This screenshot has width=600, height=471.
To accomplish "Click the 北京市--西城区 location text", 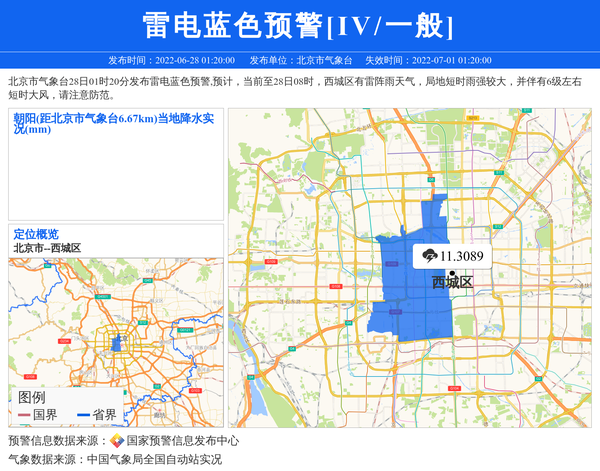I will 47,248.
